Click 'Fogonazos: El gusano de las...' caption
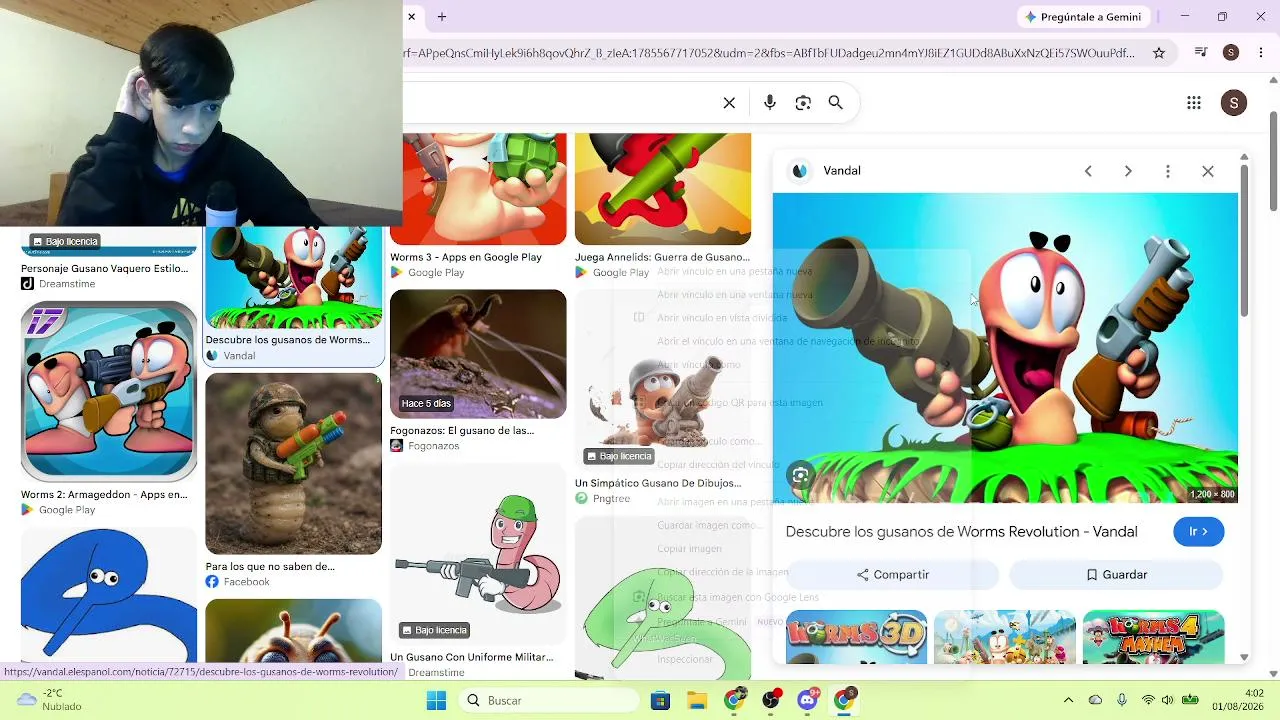The height and width of the screenshot is (720, 1280). [x=462, y=431]
